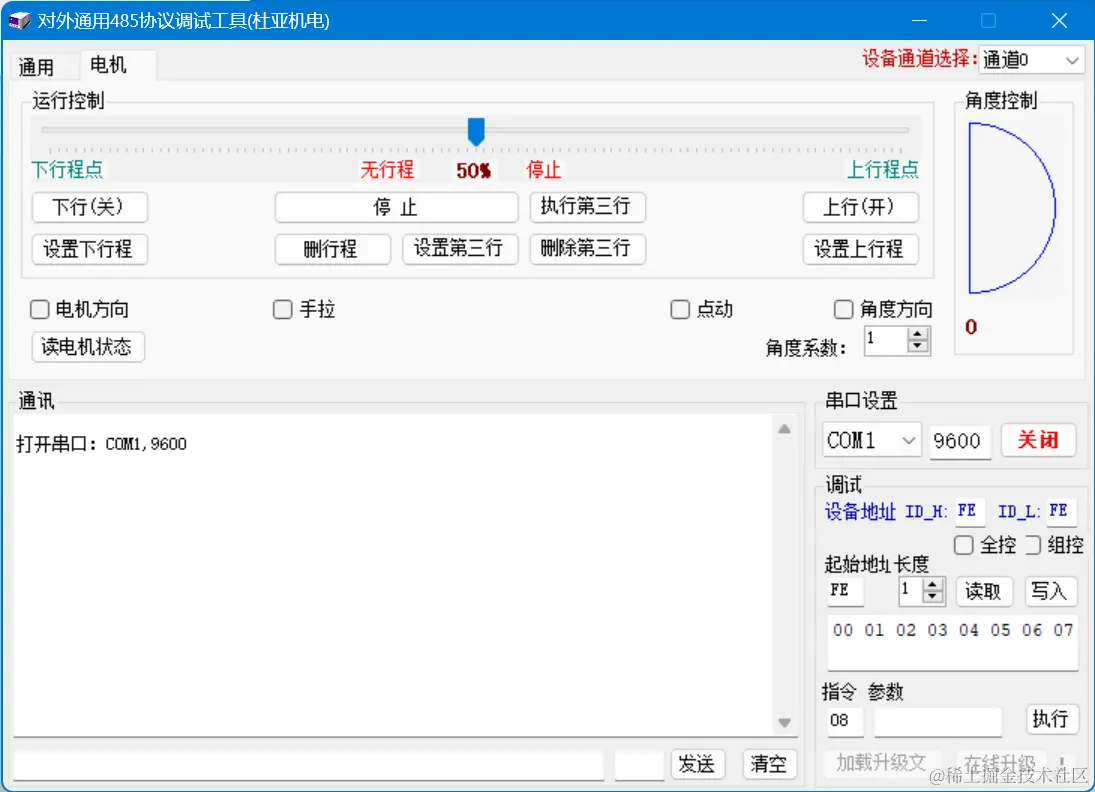The image size is (1095, 792).
Task: Click the long send-message input field
Action: [x=308, y=765]
